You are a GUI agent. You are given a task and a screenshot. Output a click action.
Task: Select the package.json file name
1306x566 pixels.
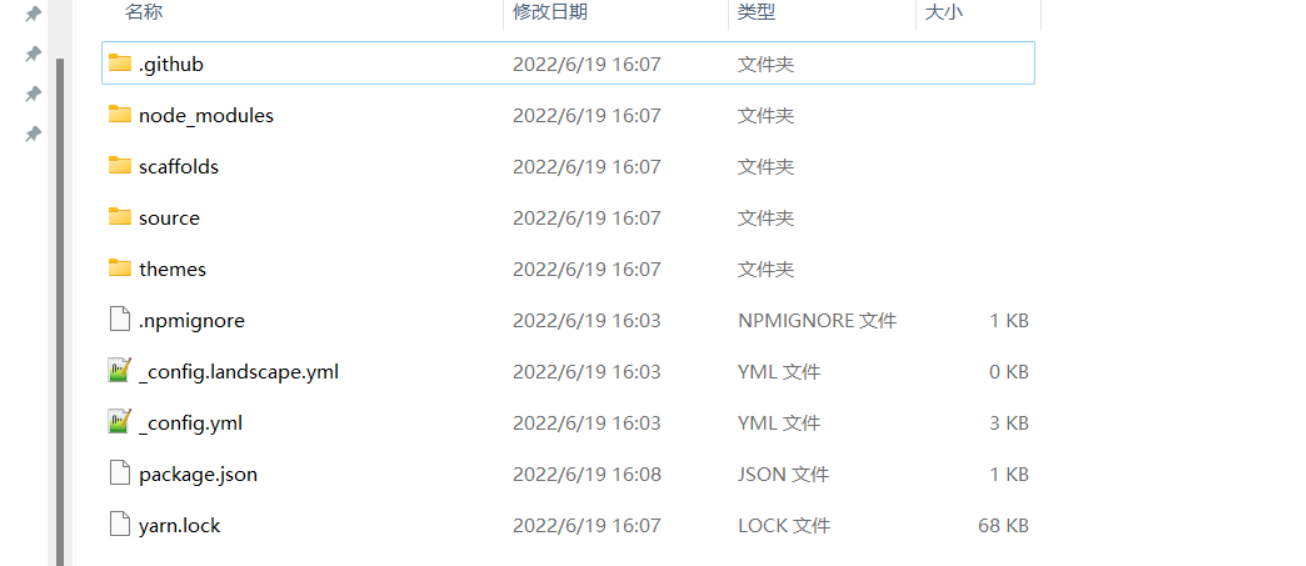198,474
